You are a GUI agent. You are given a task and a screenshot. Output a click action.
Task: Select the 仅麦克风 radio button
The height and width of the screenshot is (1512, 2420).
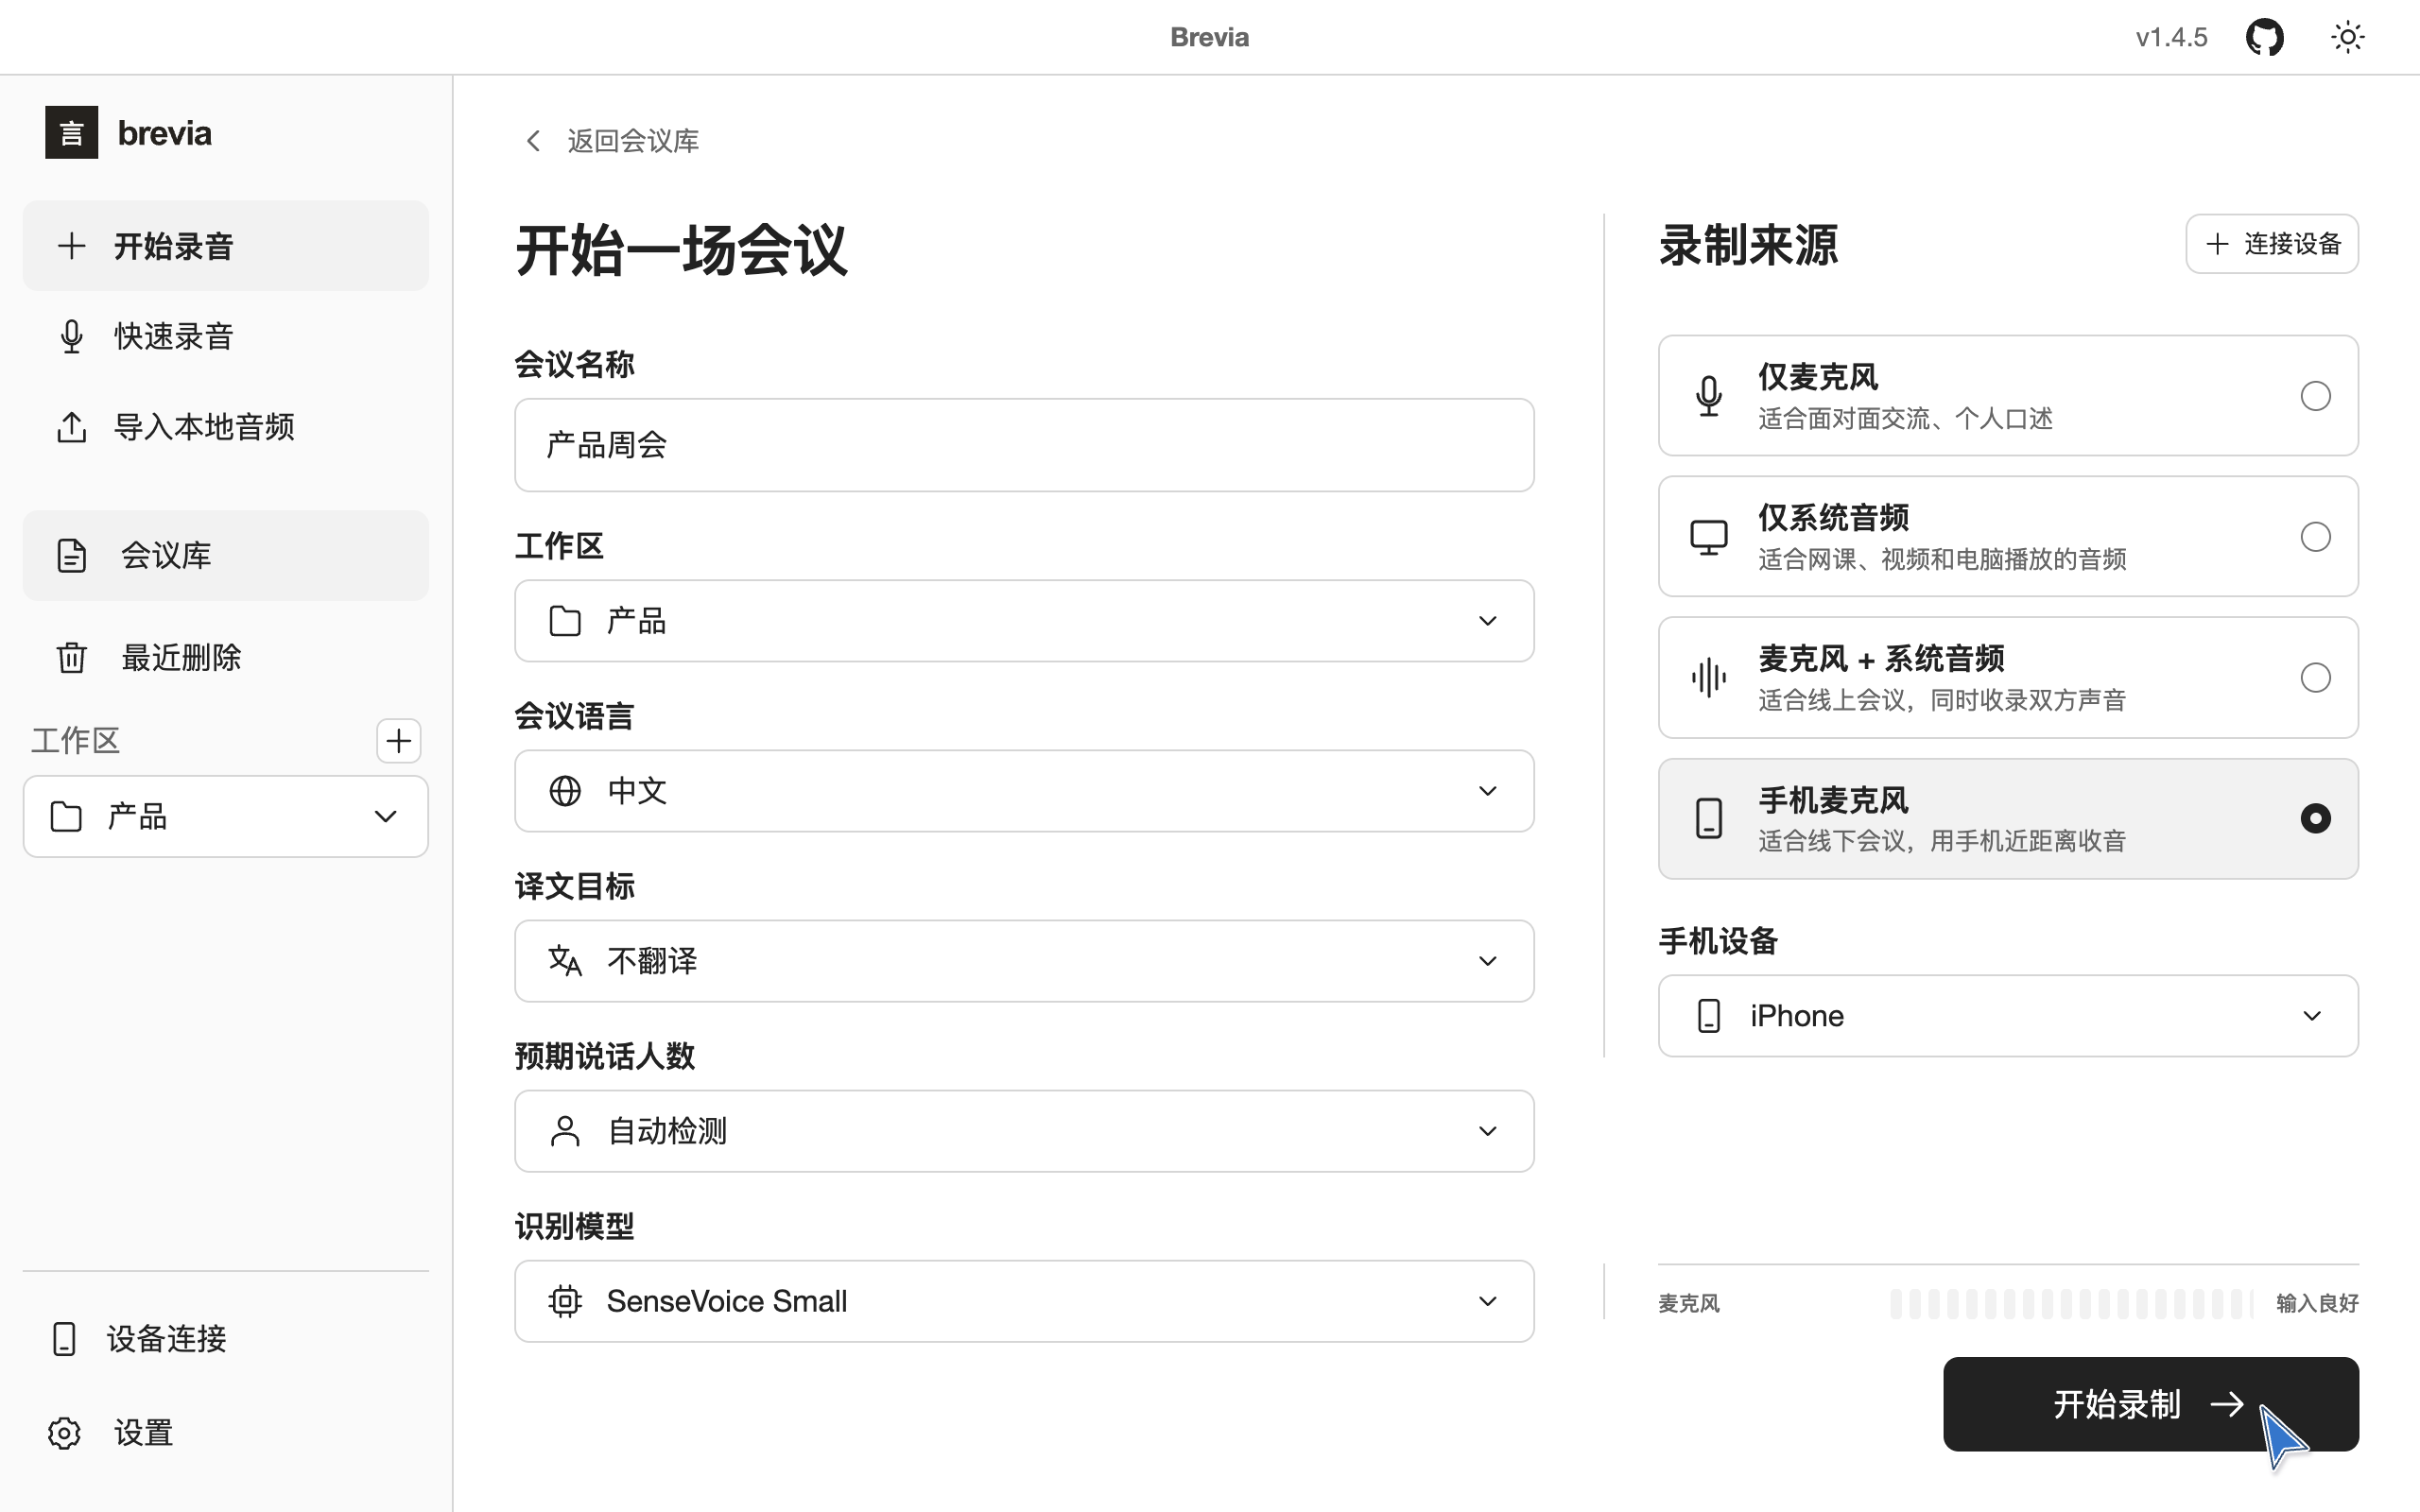(2315, 396)
